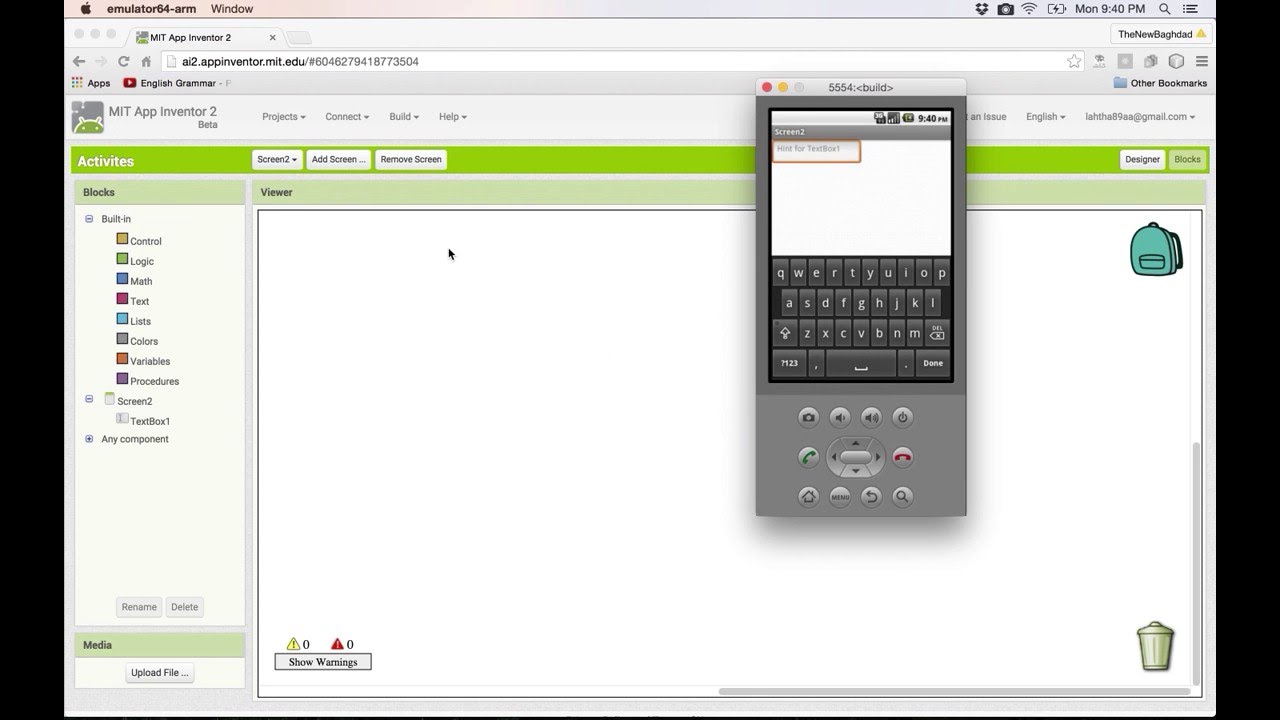Open the Chrome hamburger menu
Screen dimensions: 1280x720
pos(1201,61)
